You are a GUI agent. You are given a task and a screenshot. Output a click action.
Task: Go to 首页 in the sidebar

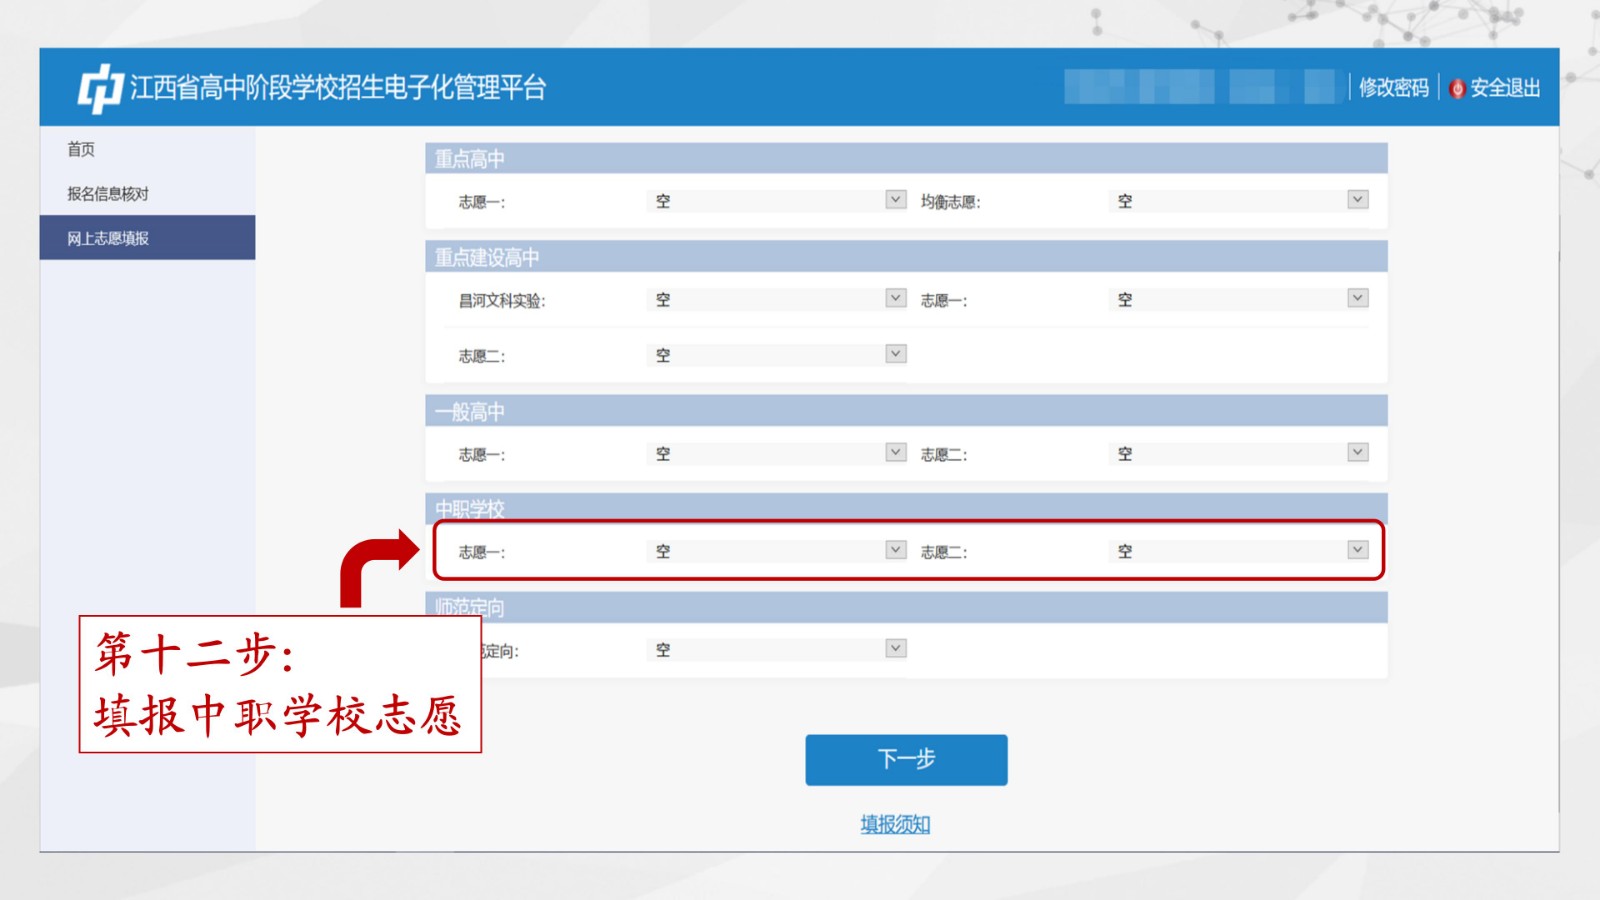pyautogui.click(x=81, y=149)
